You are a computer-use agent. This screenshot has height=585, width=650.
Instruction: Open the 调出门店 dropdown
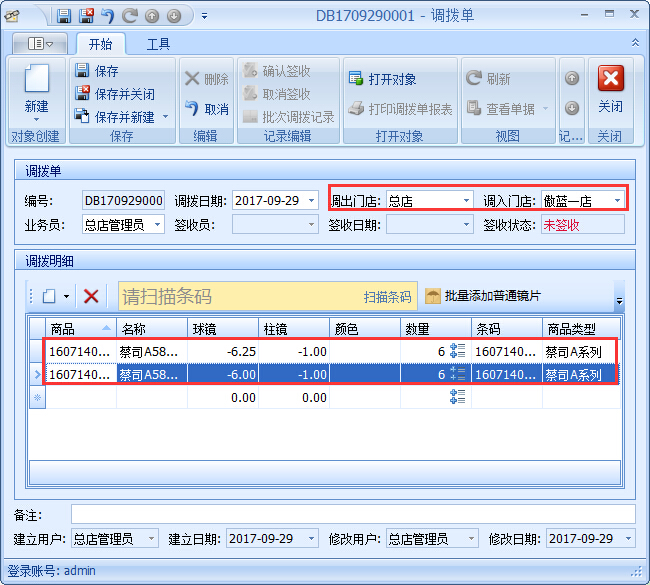[x=466, y=200]
